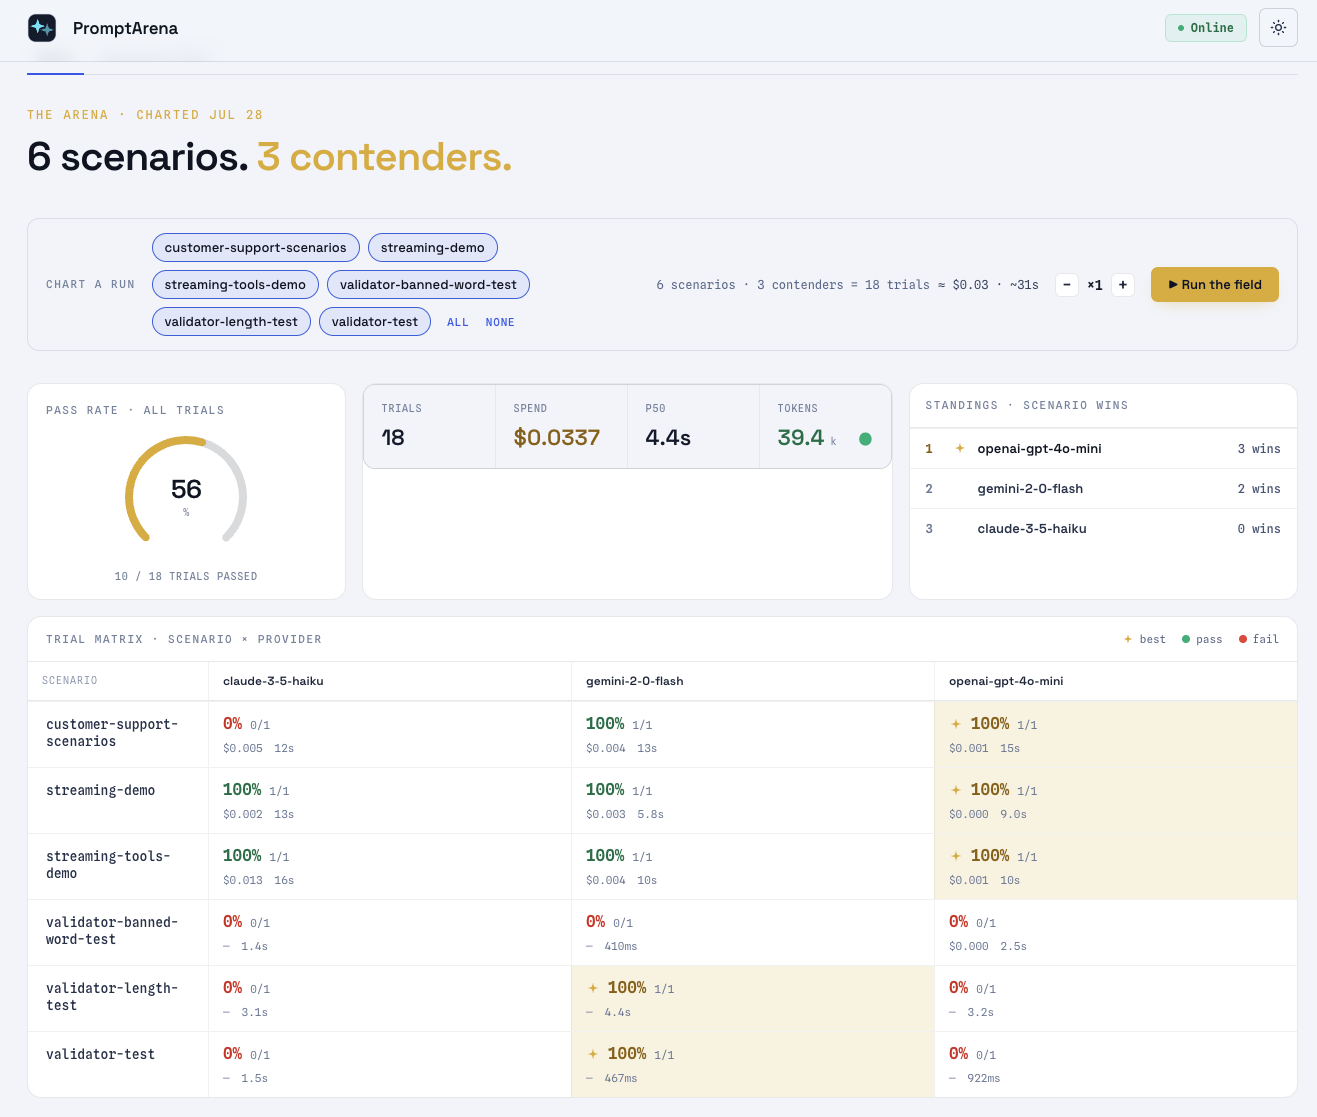Click the '3 wins' value in standings
The image size is (1317, 1117).
click(x=1259, y=449)
